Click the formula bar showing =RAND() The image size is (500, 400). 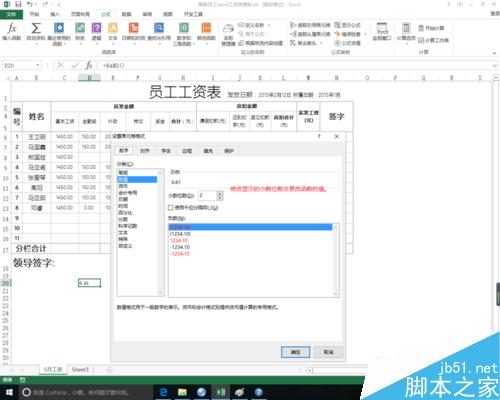[x=295, y=65]
